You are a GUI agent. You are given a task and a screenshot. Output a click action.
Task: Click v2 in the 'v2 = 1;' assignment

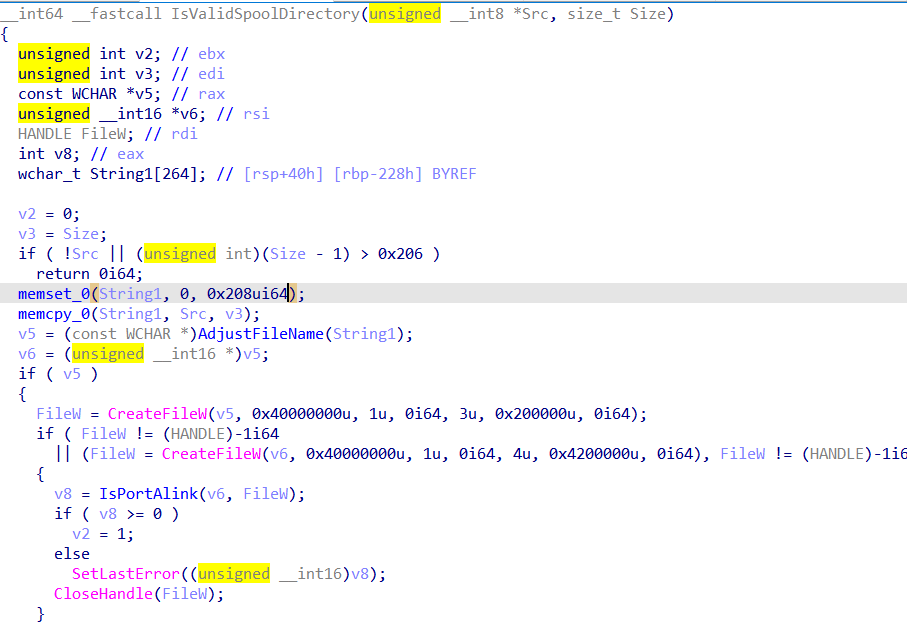[x=81, y=534]
